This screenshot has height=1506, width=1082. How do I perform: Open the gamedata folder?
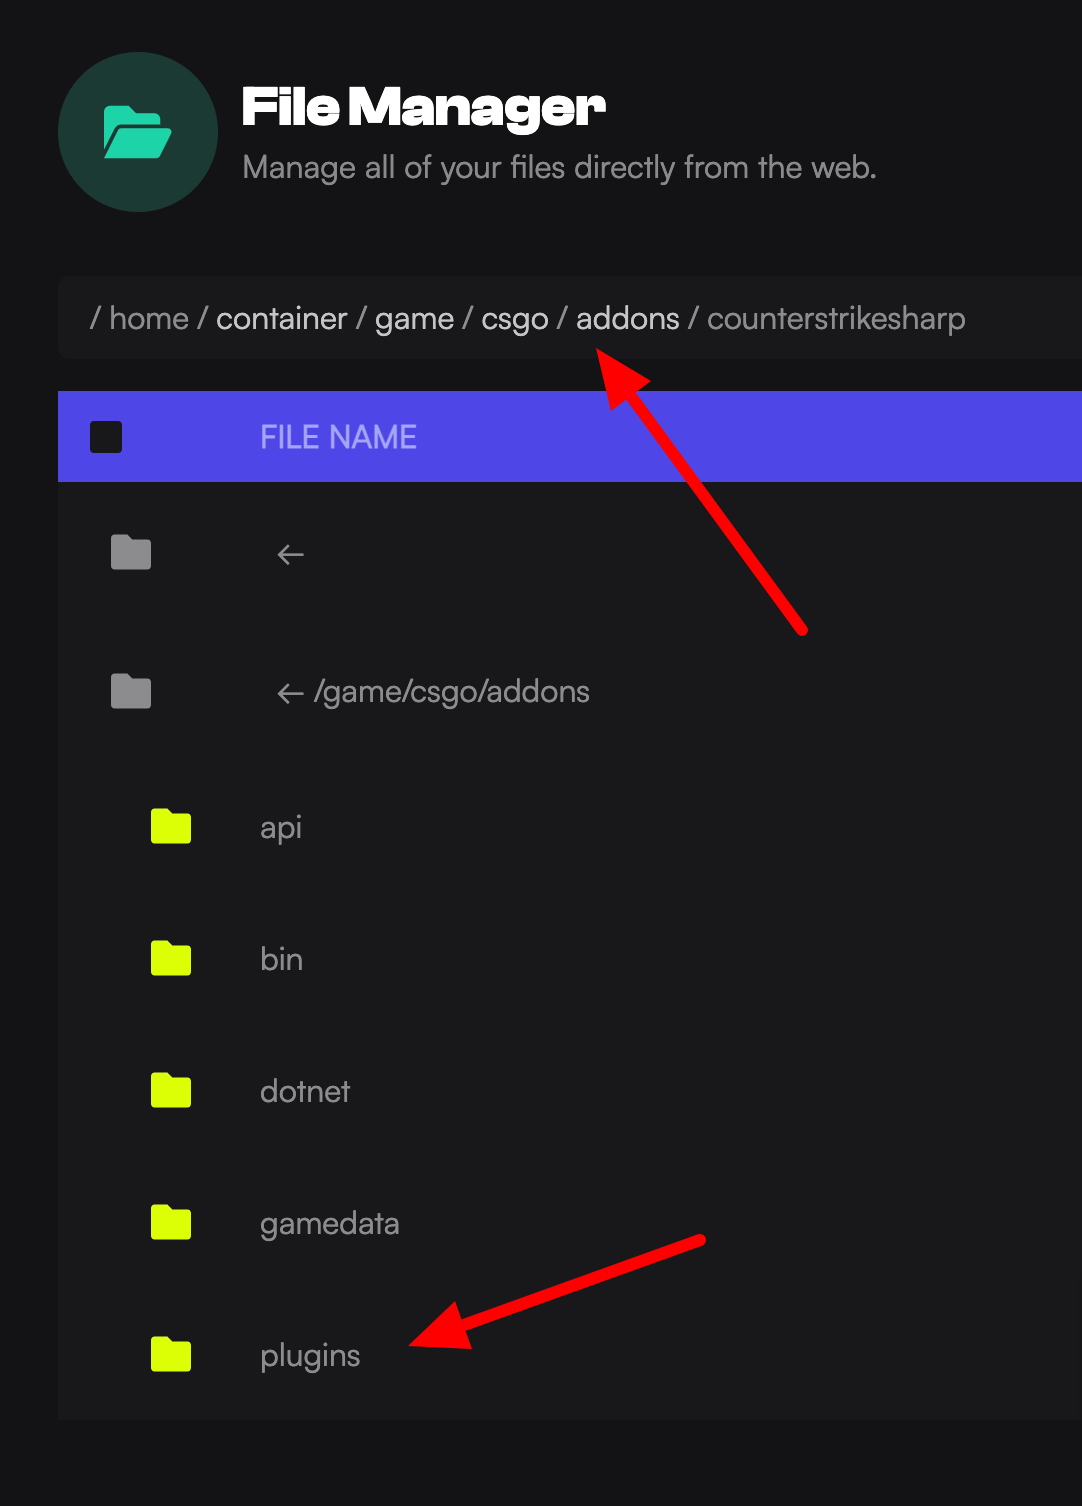point(329,1224)
